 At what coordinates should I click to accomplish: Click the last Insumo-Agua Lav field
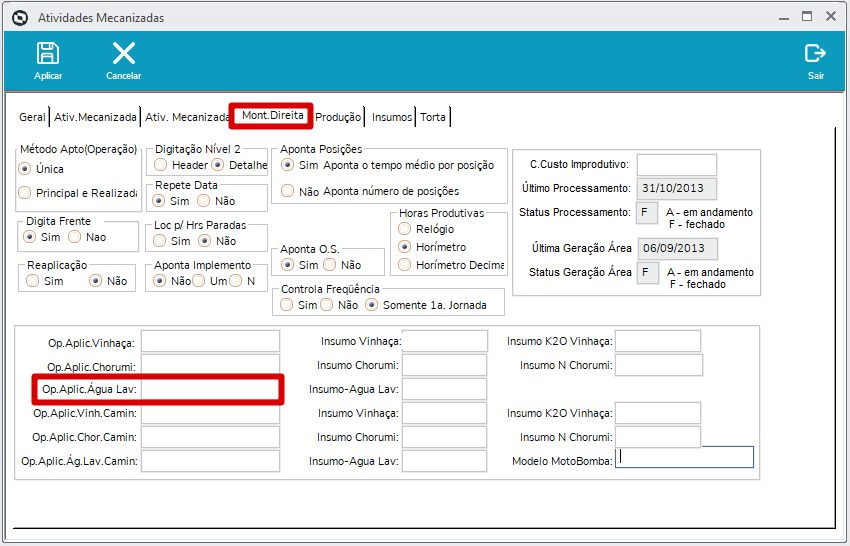coord(445,461)
